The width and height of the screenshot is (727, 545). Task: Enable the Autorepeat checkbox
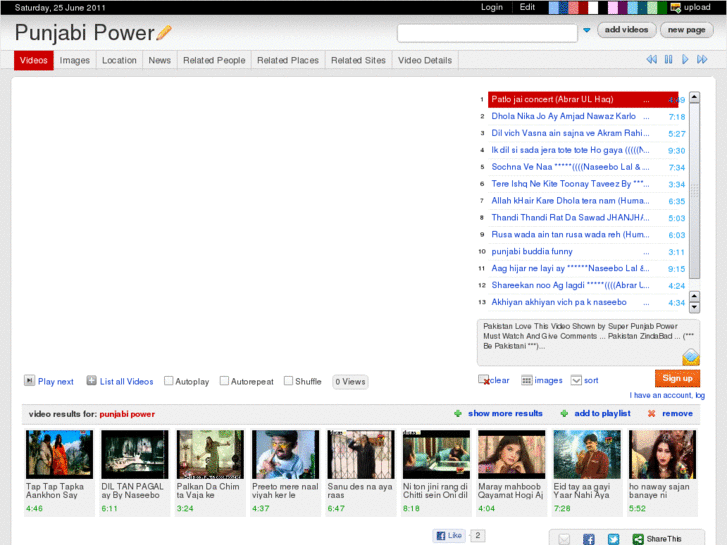[224, 381]
